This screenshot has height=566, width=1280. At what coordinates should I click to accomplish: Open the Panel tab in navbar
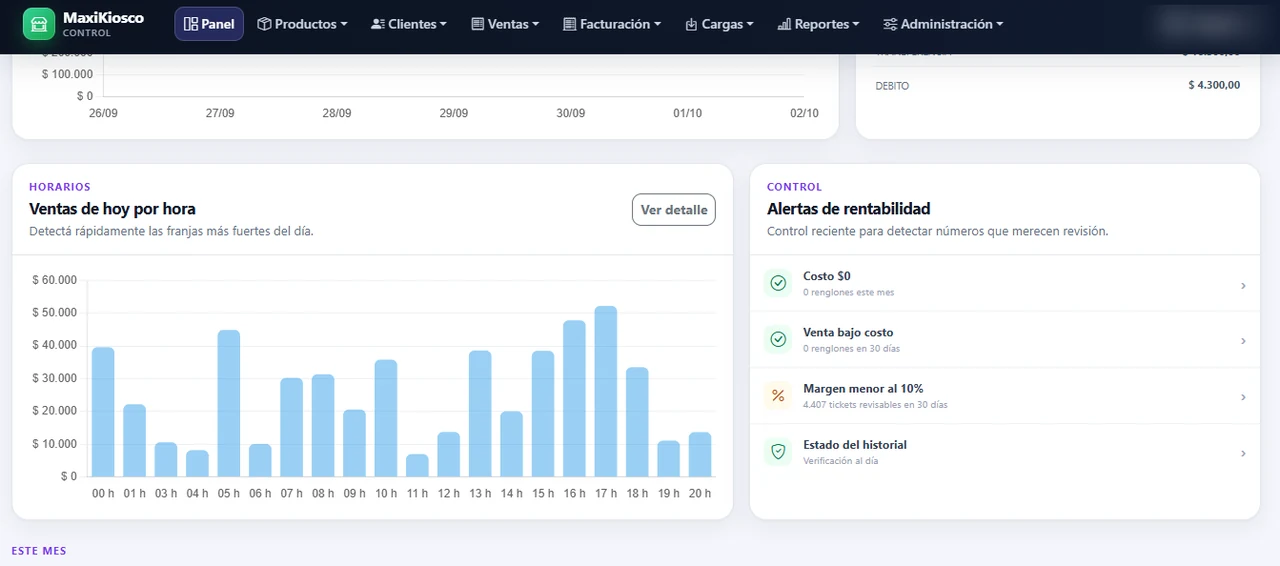[209, 24]
